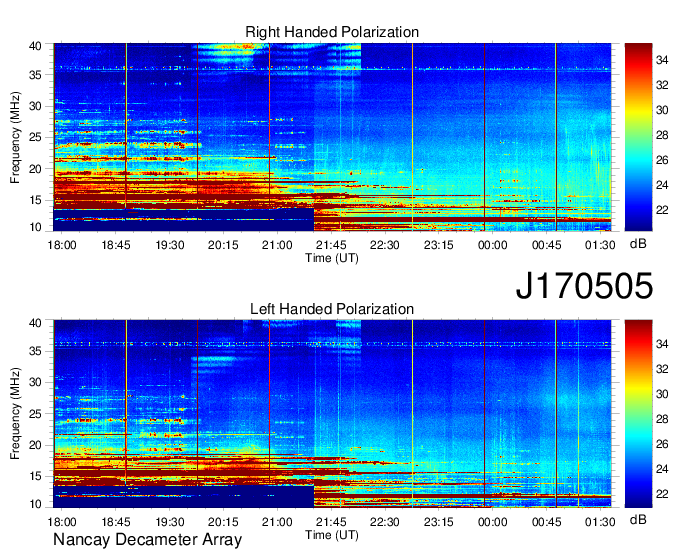Click 20 MHz frequency tick on Left Handed plot

[35, 445]
